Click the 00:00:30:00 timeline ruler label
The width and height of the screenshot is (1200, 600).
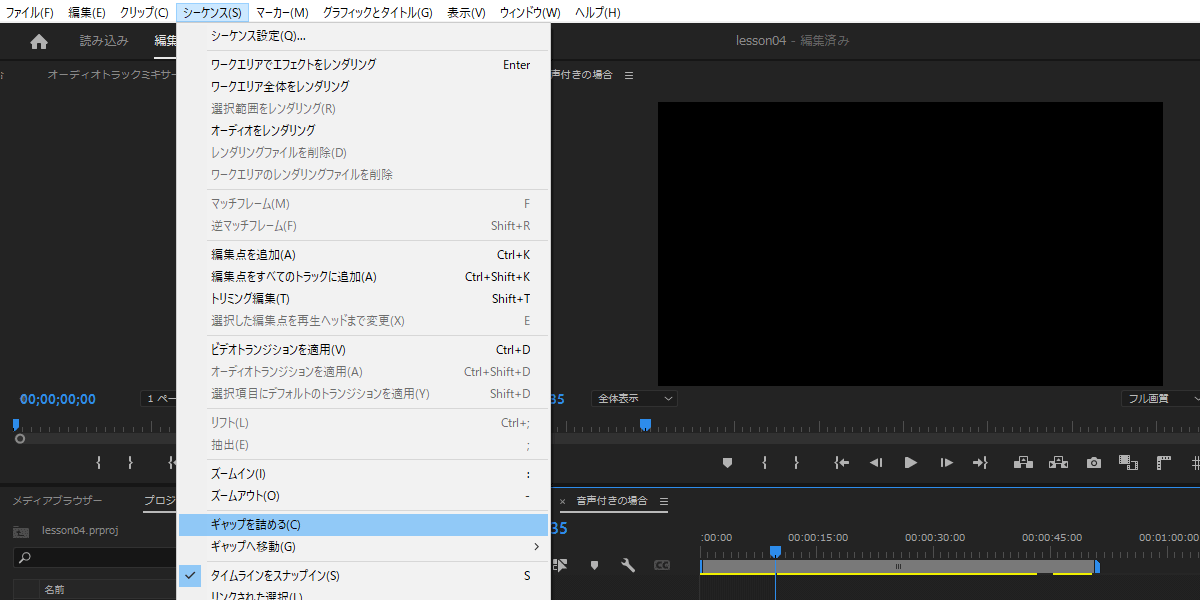(935, 538)
